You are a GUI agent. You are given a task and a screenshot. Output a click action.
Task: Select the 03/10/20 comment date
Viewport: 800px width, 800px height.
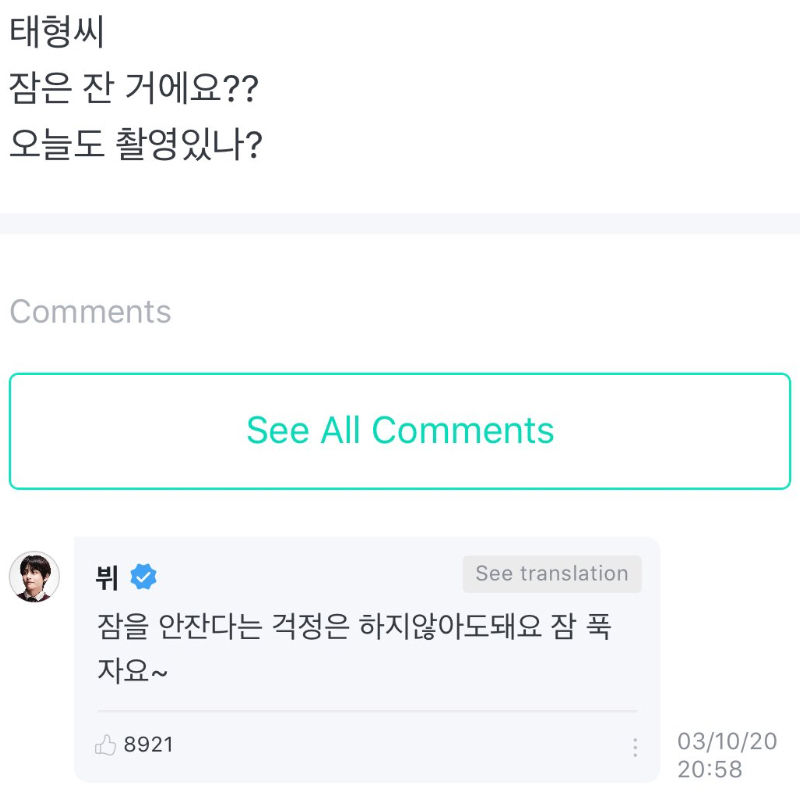point(727,741)
